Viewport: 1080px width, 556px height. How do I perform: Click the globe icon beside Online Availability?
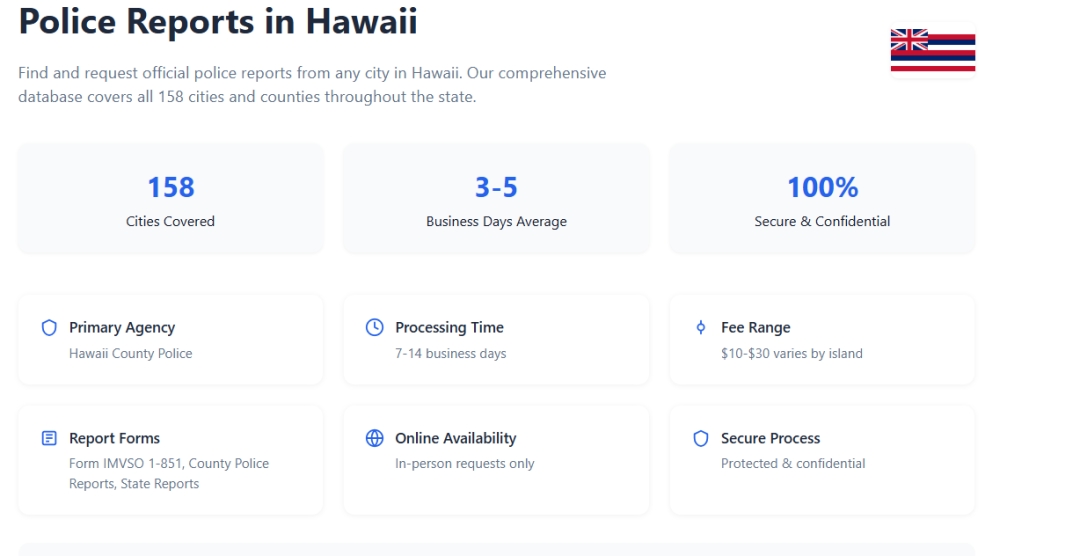tap(375, 438)
